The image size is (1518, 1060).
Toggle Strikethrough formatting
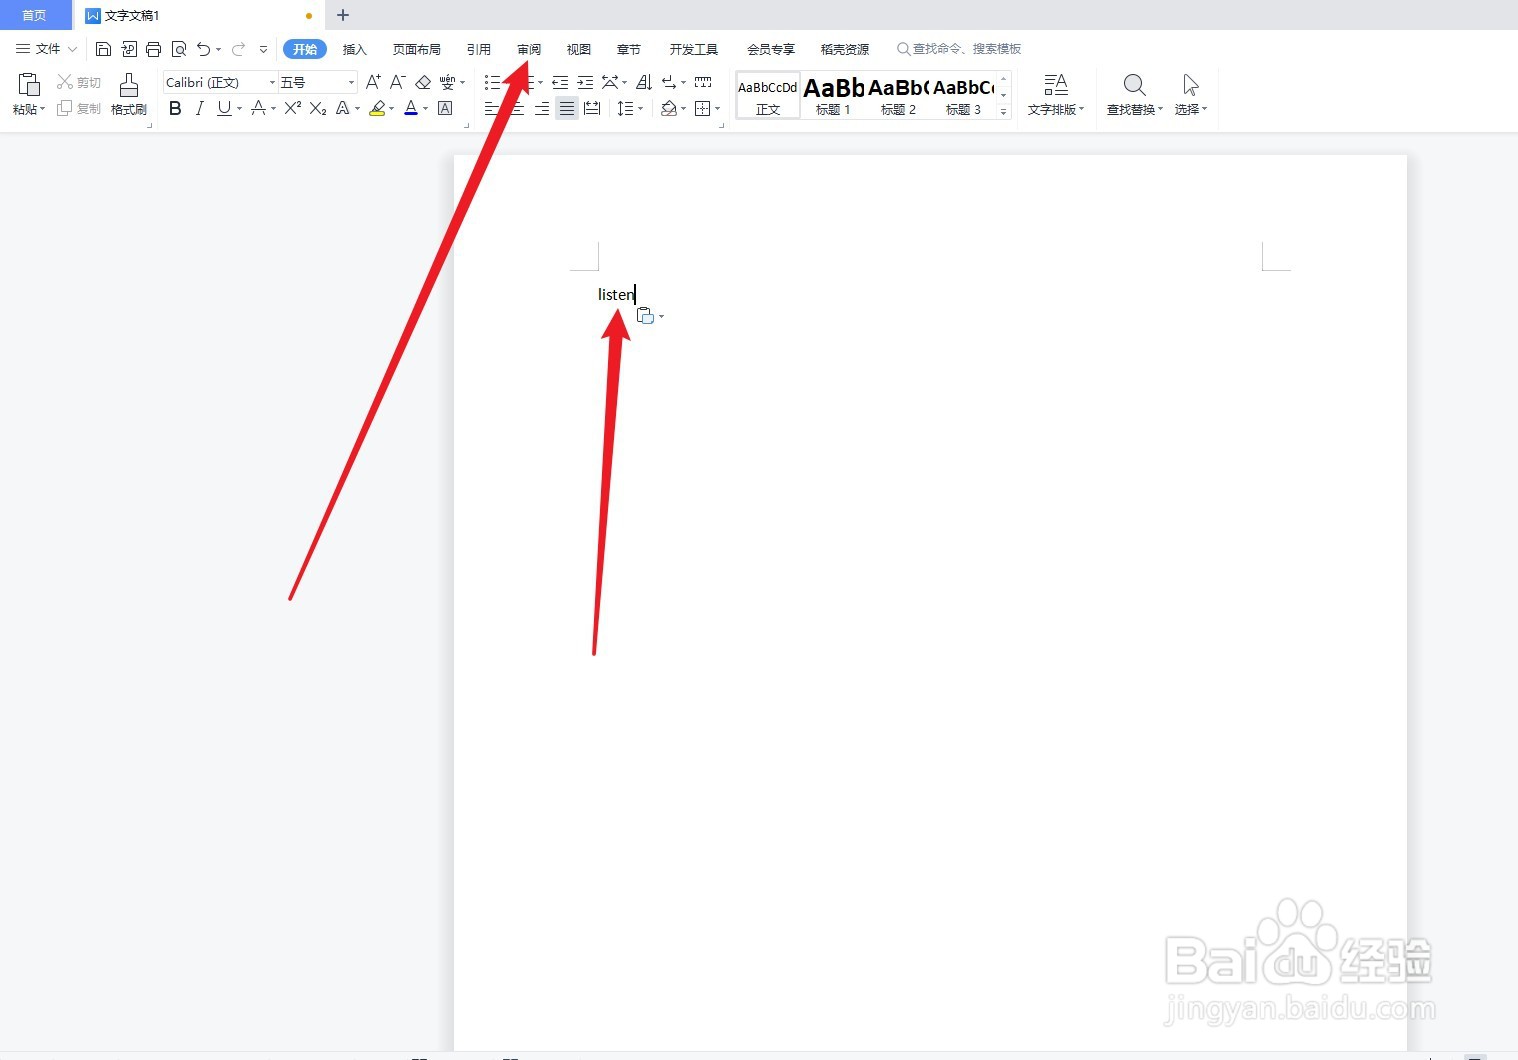pyautogui.click(x=258, y=108)
